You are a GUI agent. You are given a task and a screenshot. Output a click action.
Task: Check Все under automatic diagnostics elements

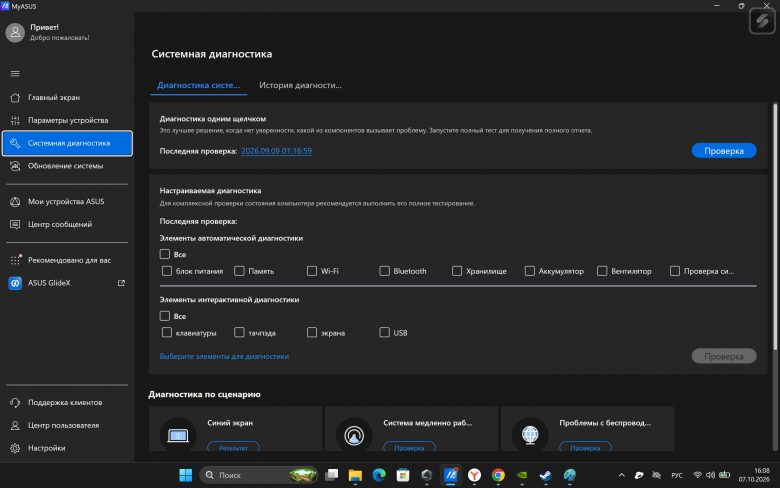pyautogui.click(x=165, y=254)
